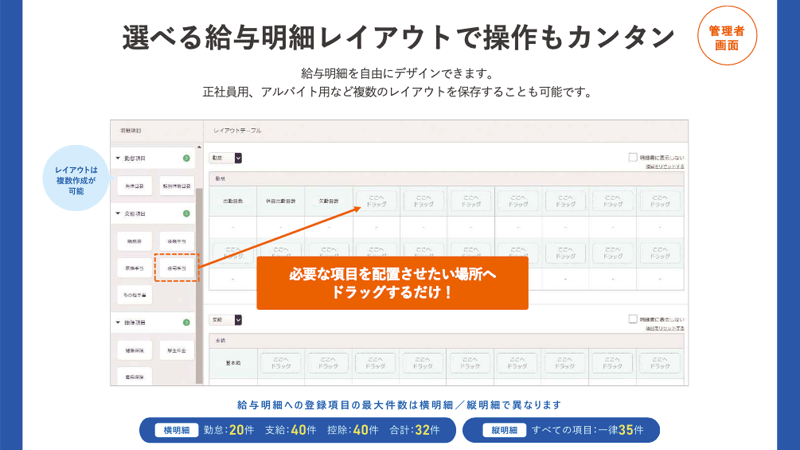Image resolution: width=800 pixels, height=450 pixels.
Task: Click the reset link under lower checkbox
Action: (x=665, y=328)
